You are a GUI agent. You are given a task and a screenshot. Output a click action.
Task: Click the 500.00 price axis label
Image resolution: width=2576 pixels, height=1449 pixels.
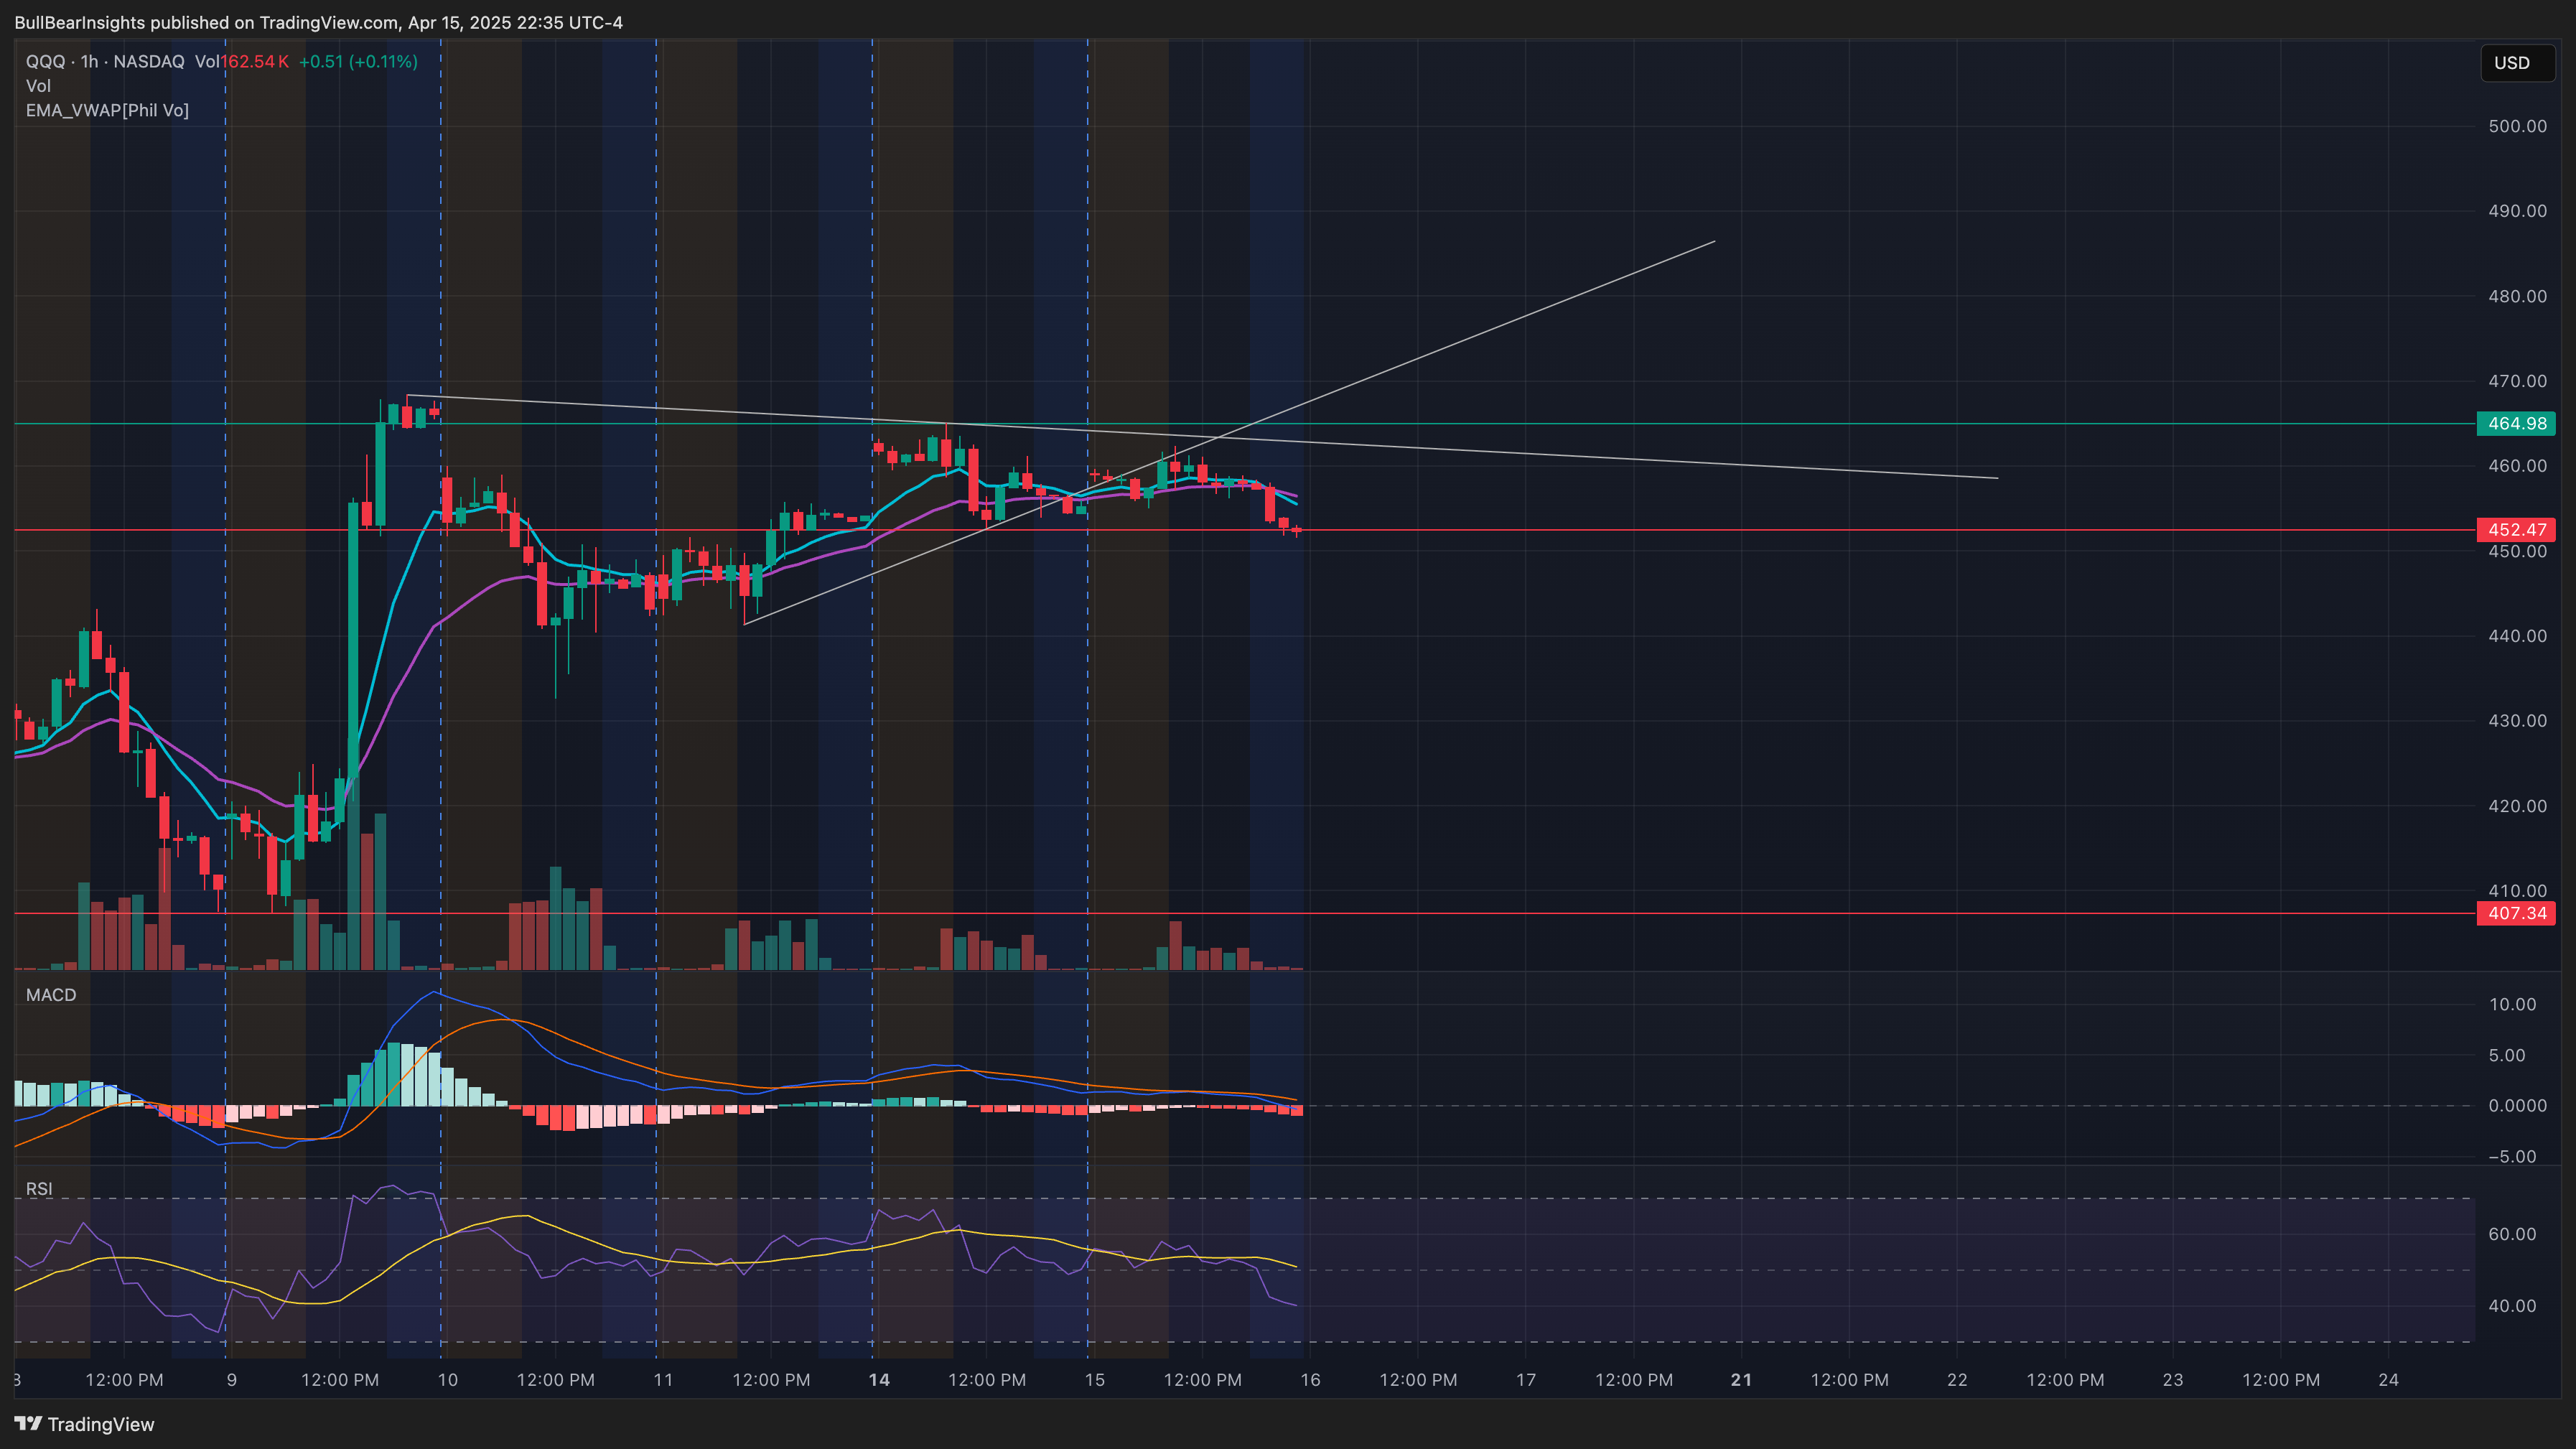2517,126
